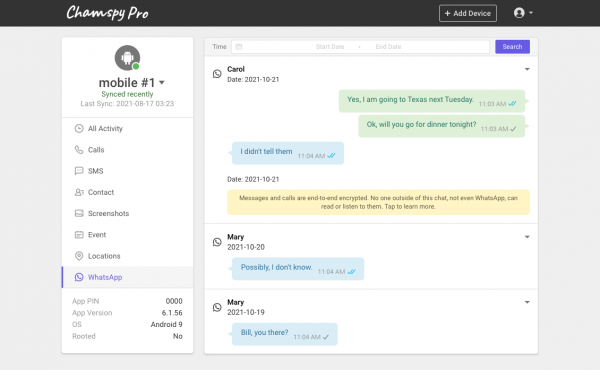Click double-check on "I didn't tell them"
The image size is (600, 370).
tap(331, 156)
